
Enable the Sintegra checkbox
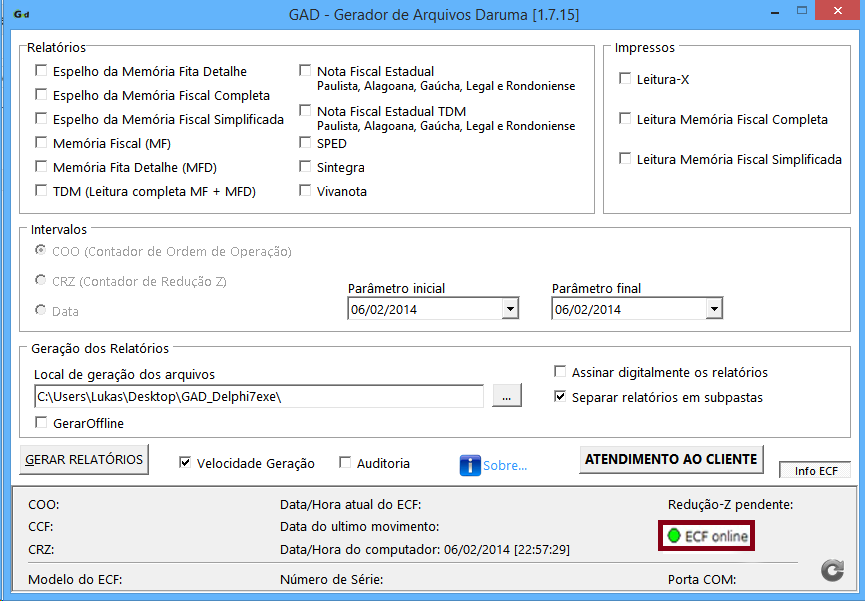click(305, 167)
